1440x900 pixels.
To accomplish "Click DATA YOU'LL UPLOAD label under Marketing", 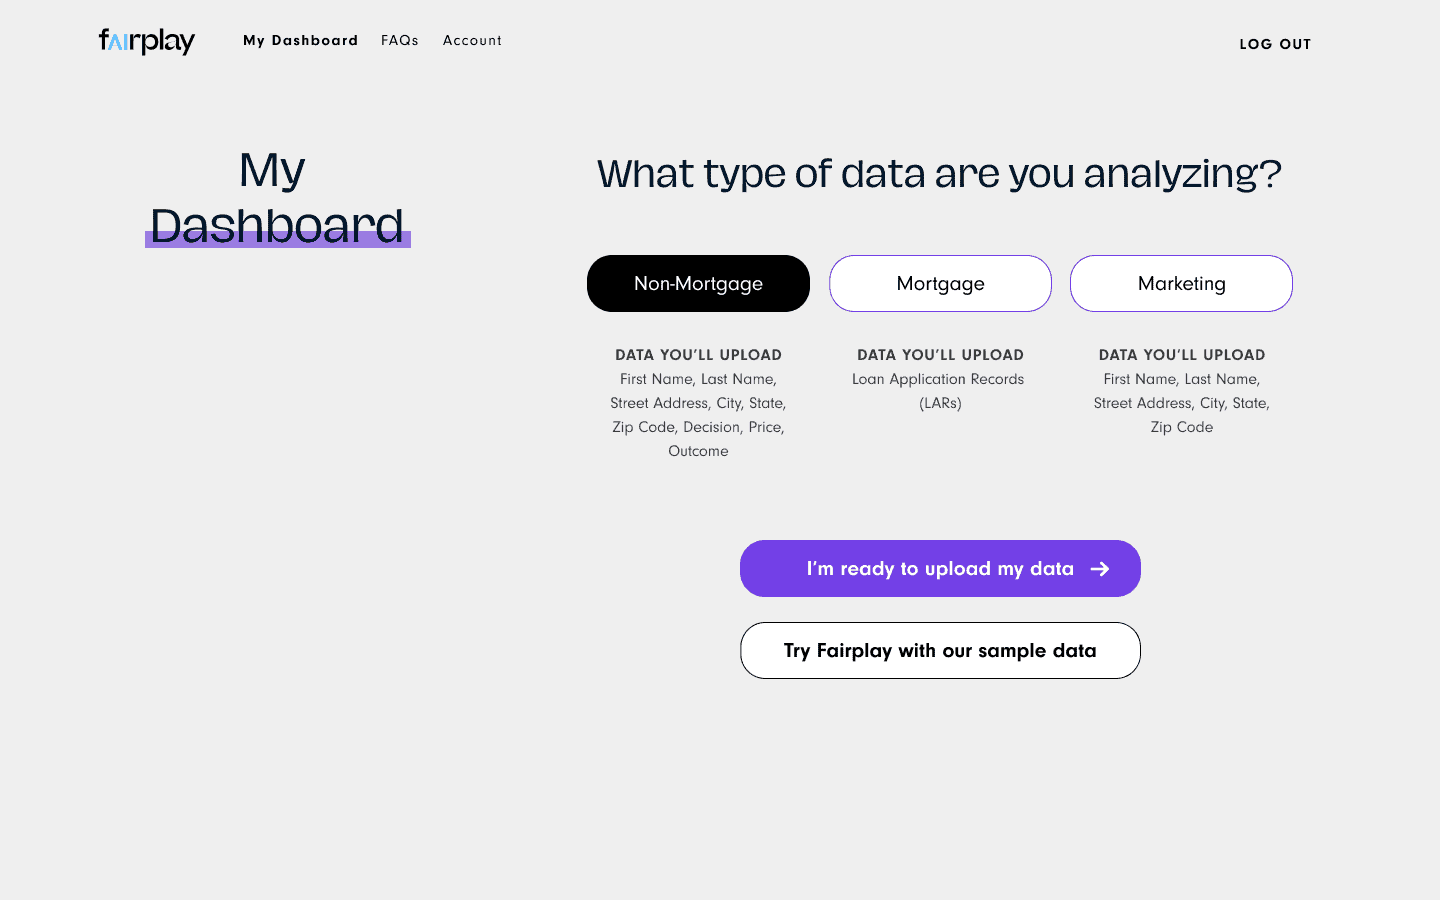I will (x=1182, y=355).
